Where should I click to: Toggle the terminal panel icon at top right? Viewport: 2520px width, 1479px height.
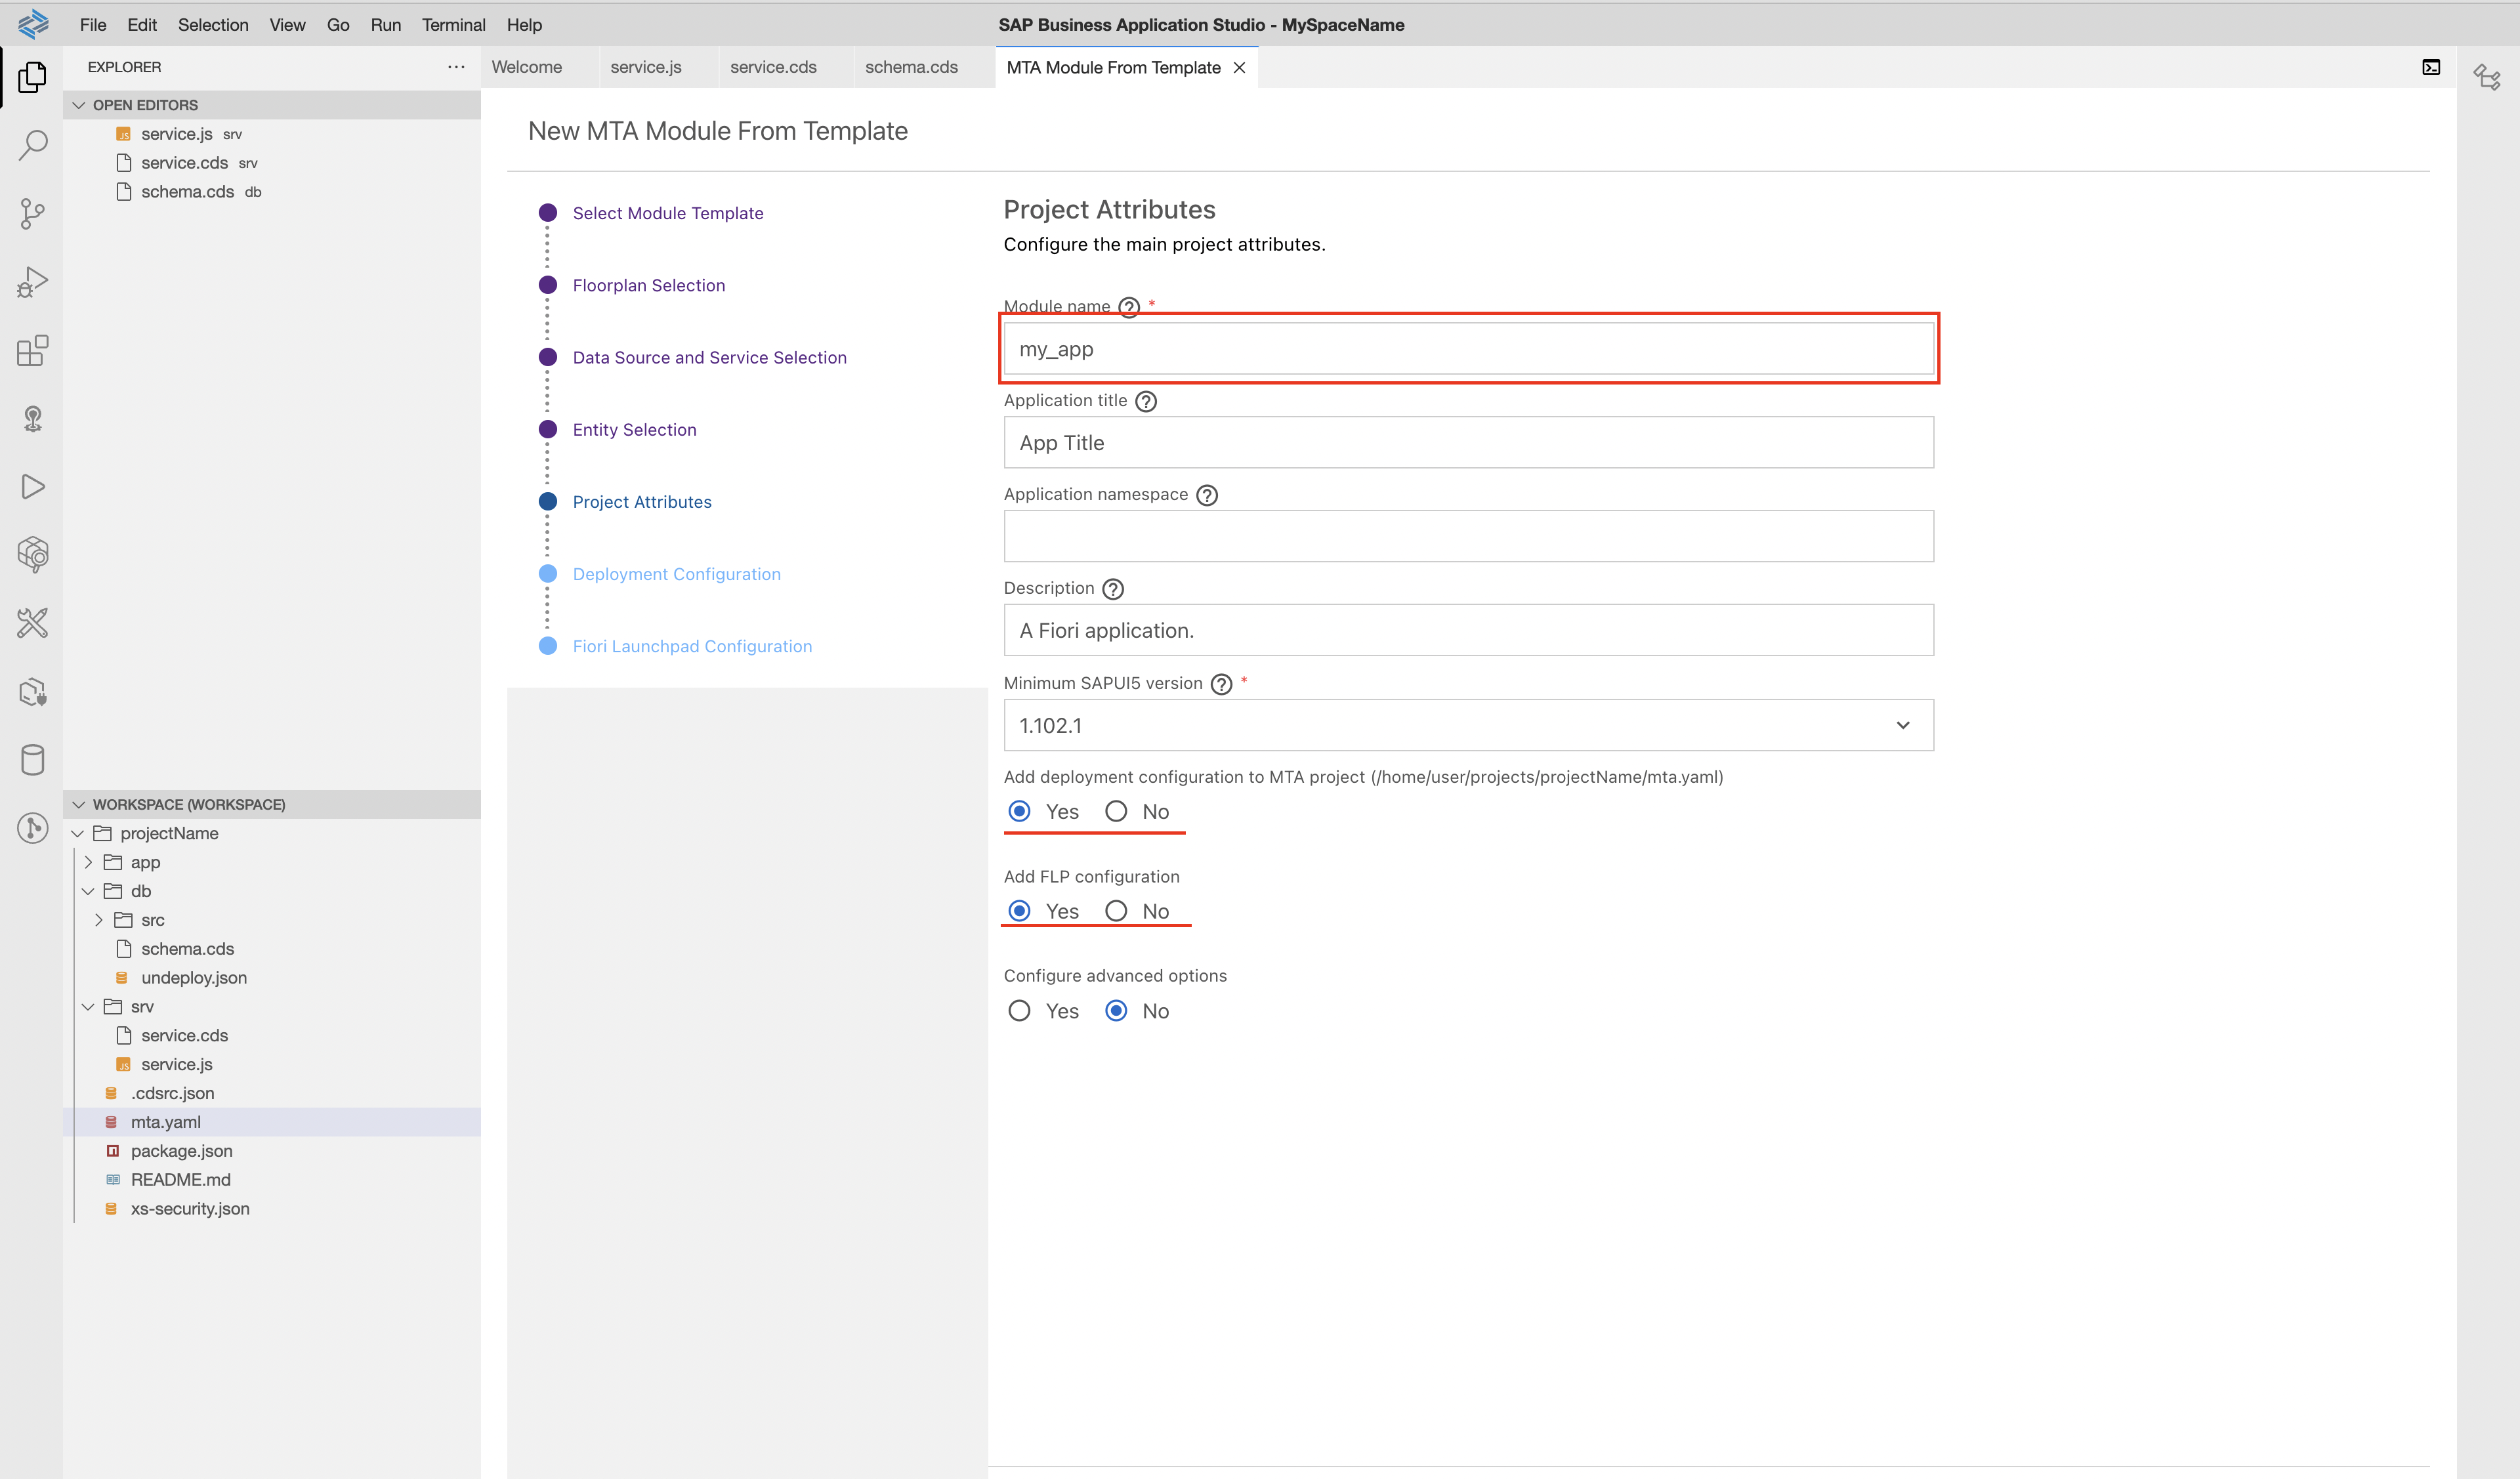coord(2431,67)
